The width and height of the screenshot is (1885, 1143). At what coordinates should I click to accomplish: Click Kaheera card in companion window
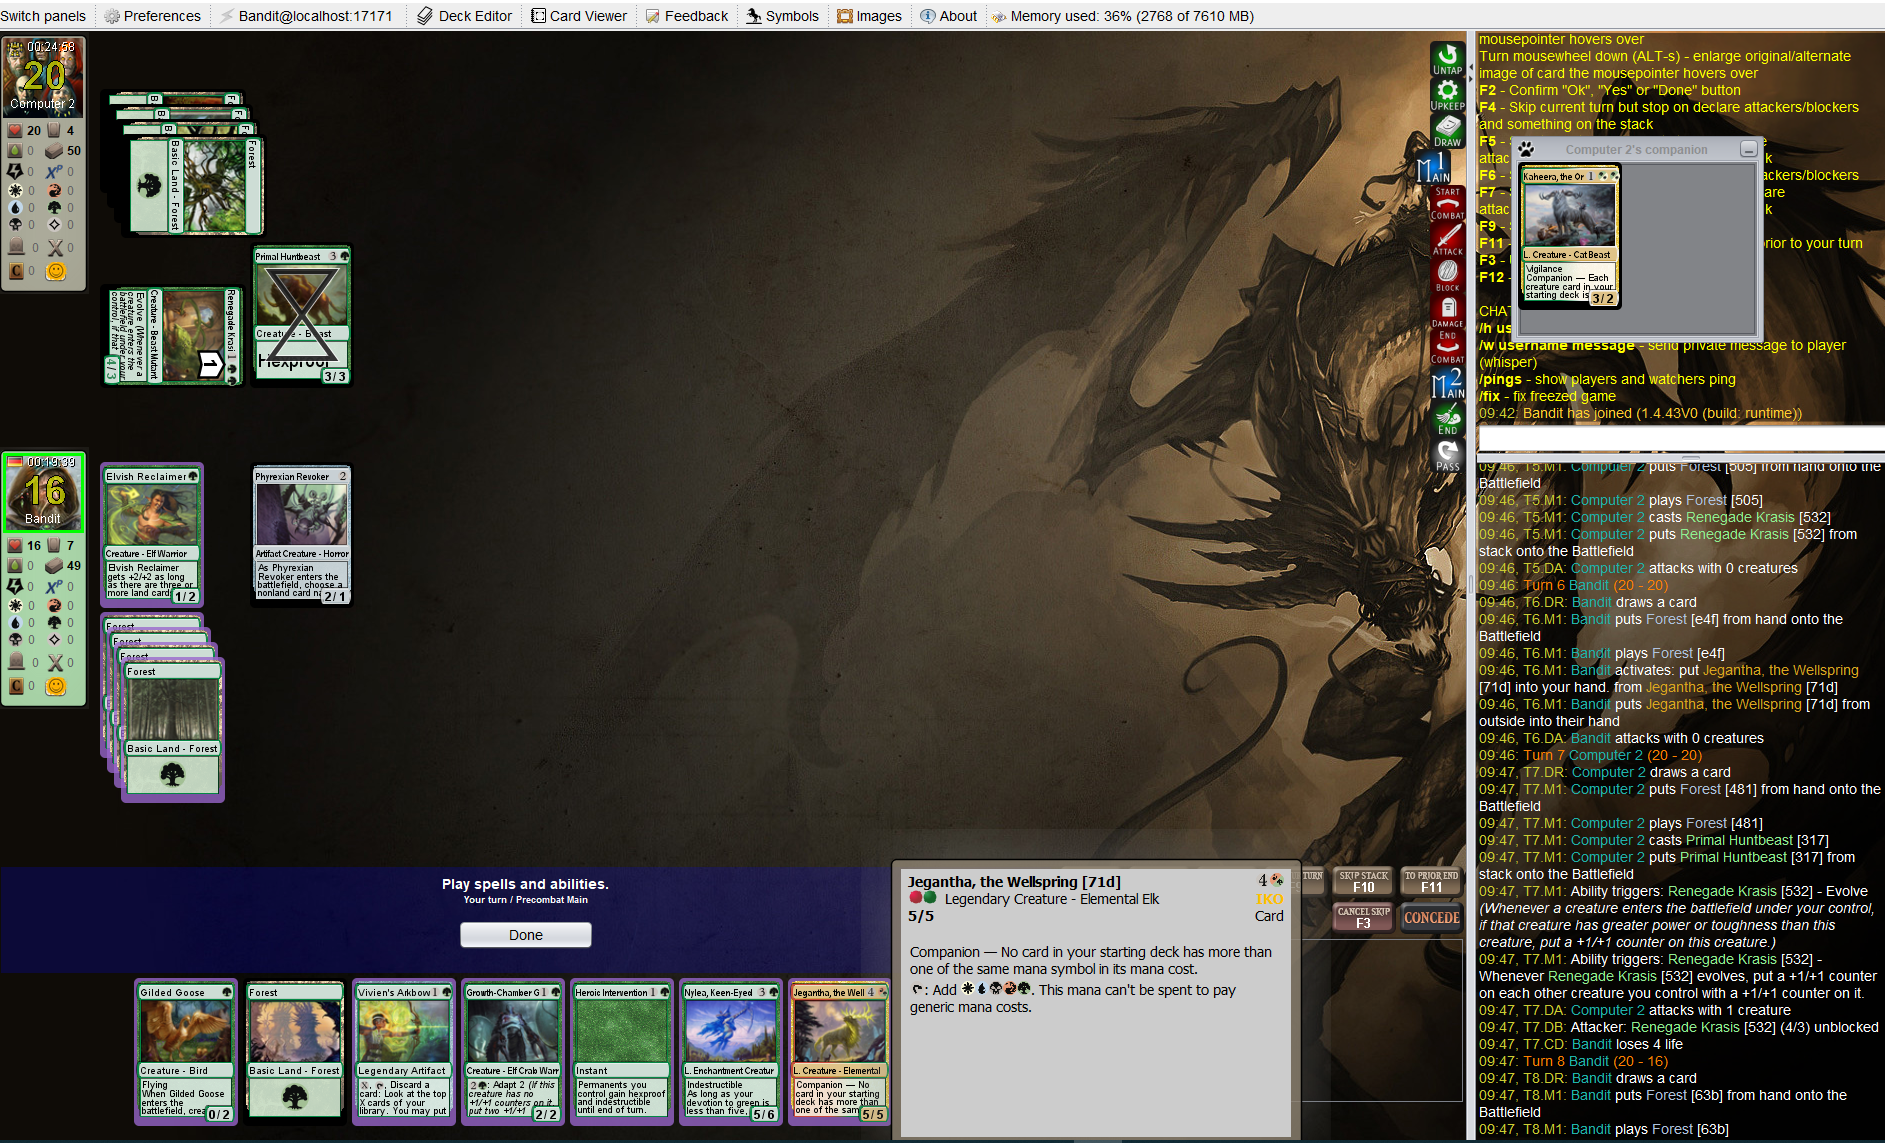click(x=1570, y=236)
